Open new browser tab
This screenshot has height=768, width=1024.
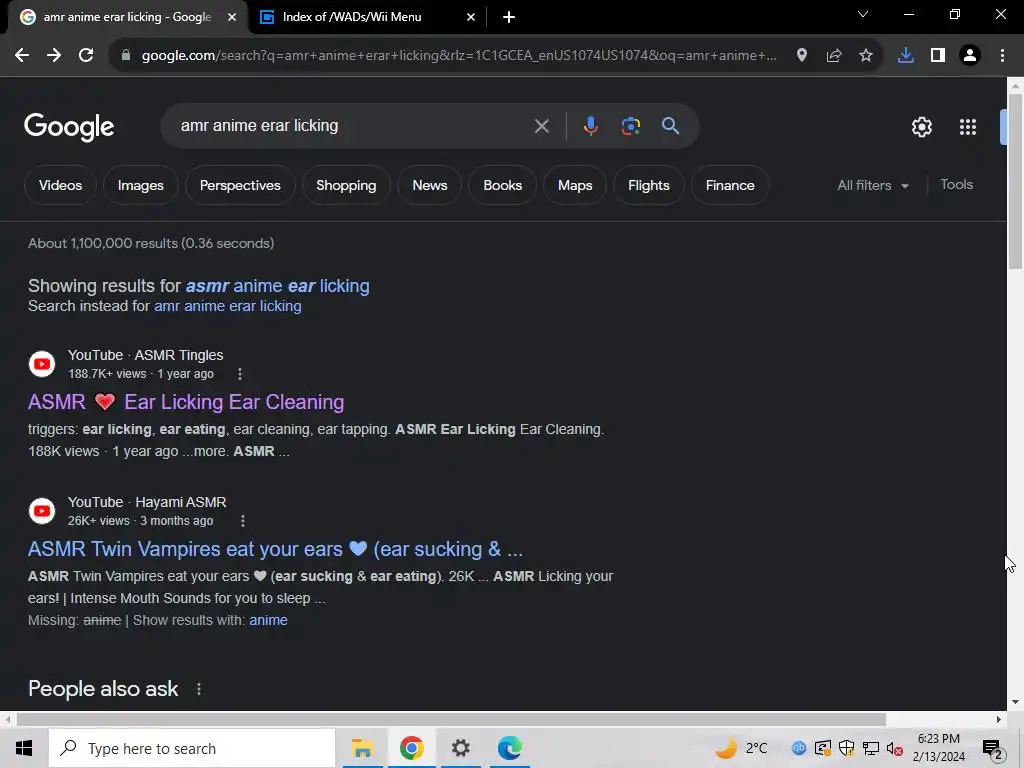[x=509, y=17]
